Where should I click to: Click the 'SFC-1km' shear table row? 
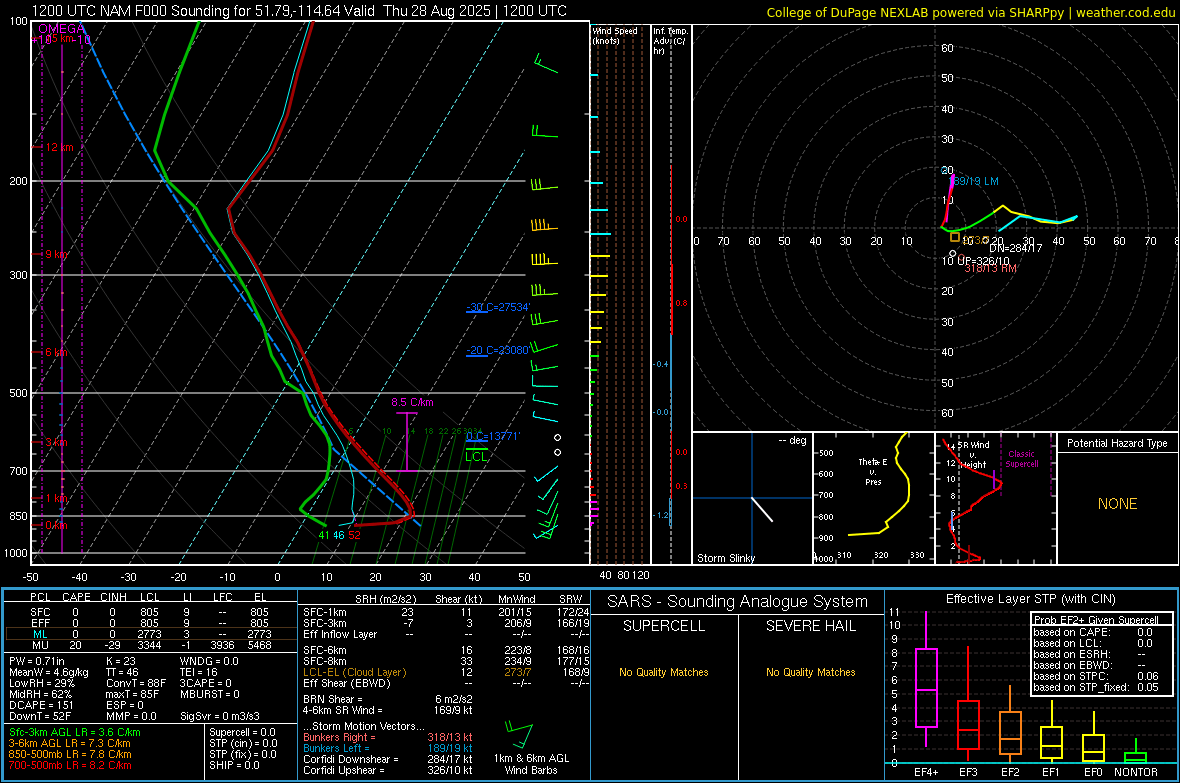[x=446, y=612]
